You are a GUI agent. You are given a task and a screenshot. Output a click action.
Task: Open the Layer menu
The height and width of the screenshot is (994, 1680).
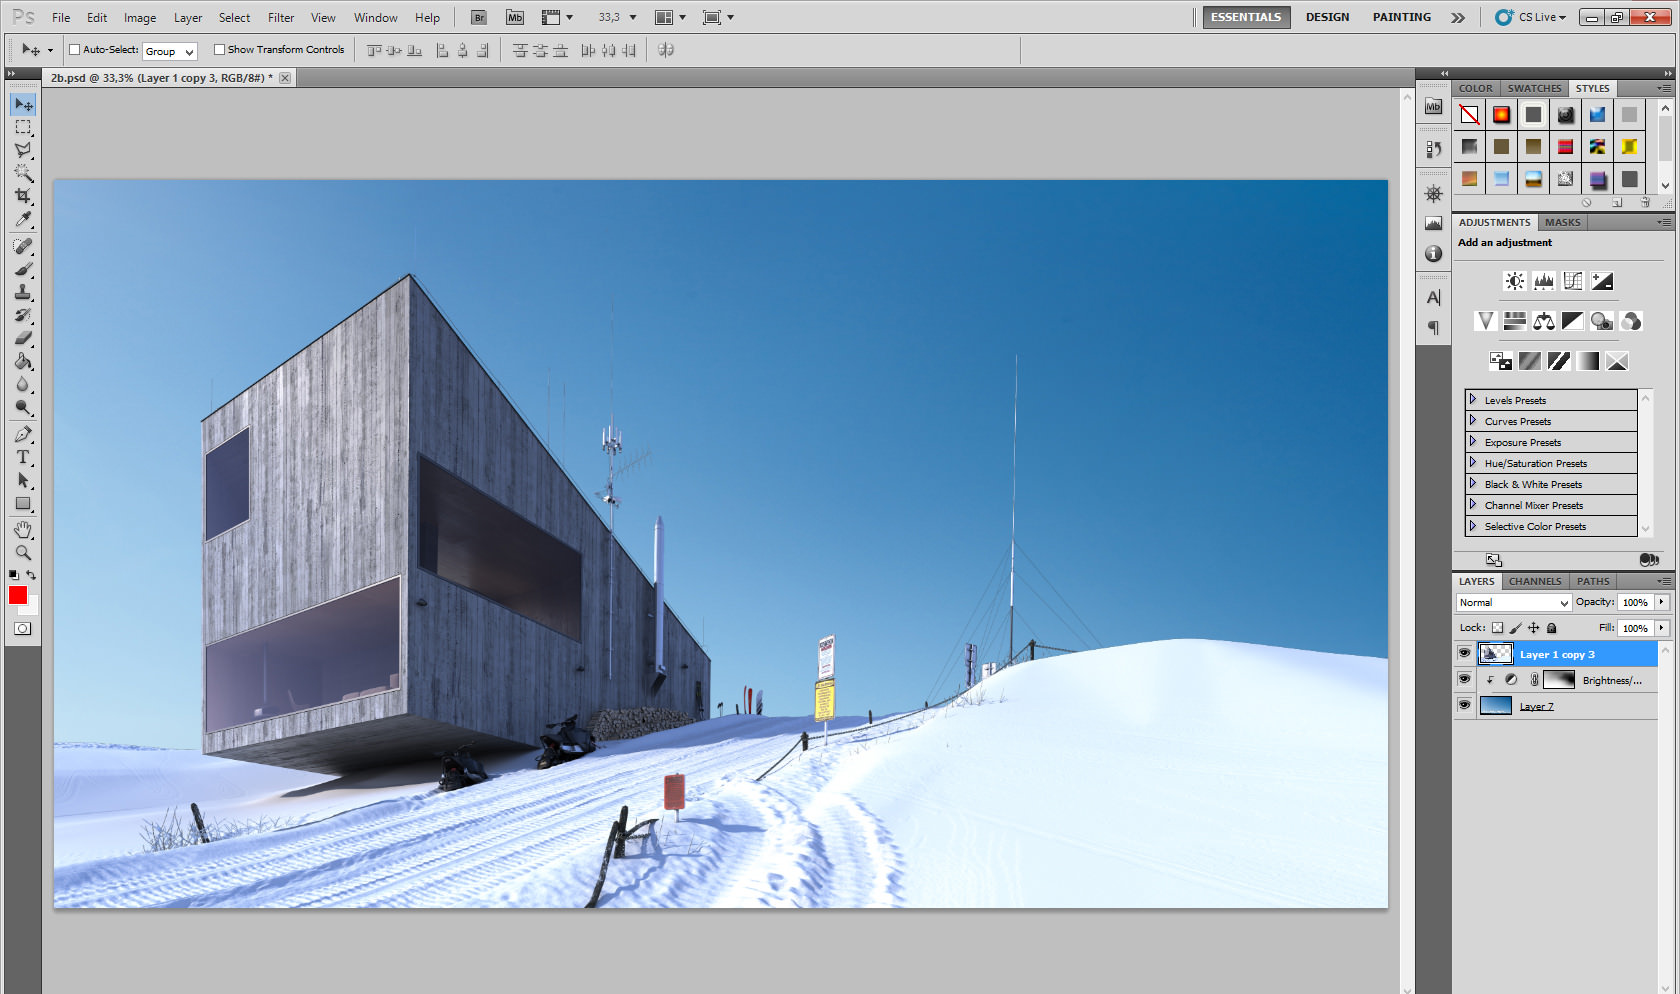tap(188, 17)
